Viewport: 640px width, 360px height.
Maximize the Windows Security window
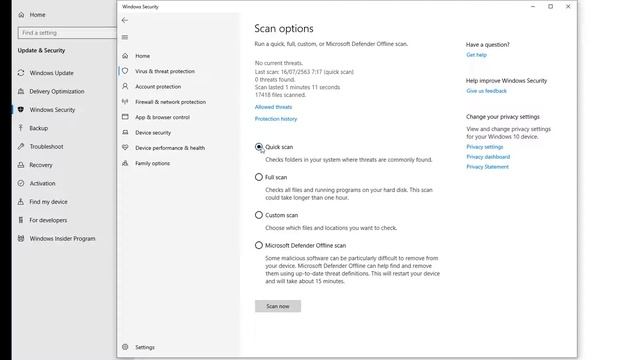[550, 7]
